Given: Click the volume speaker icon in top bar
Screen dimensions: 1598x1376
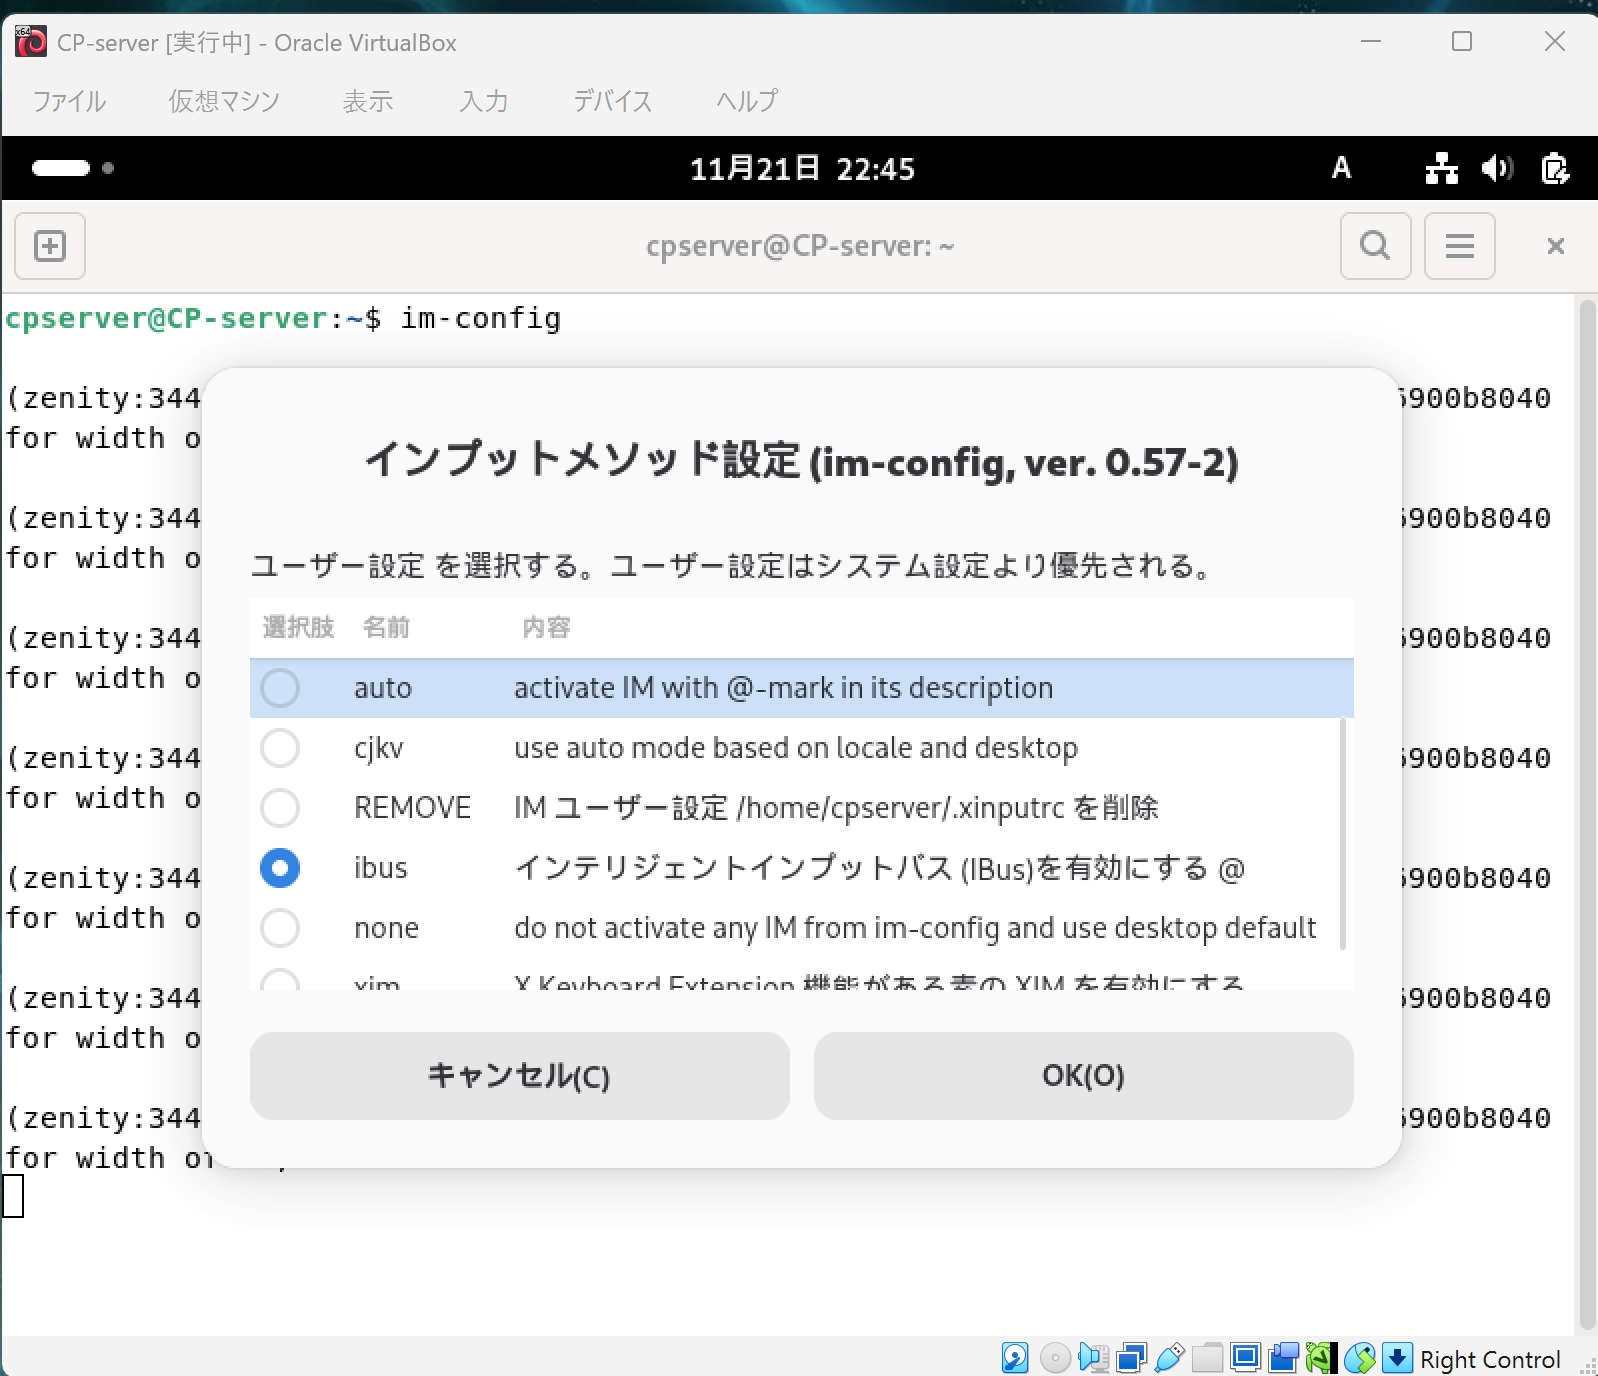Looking at the screenshot, I should coord(1497,168).
